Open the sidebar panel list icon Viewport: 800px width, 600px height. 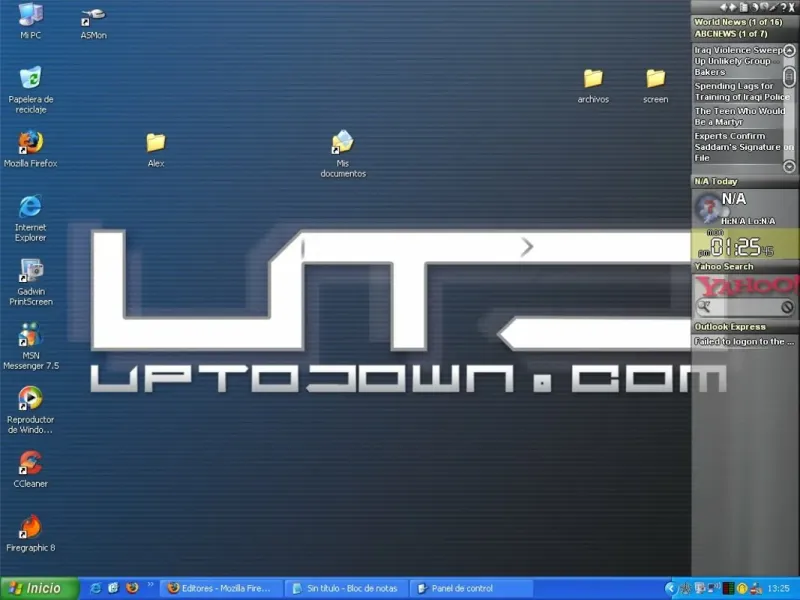(744, 7)
